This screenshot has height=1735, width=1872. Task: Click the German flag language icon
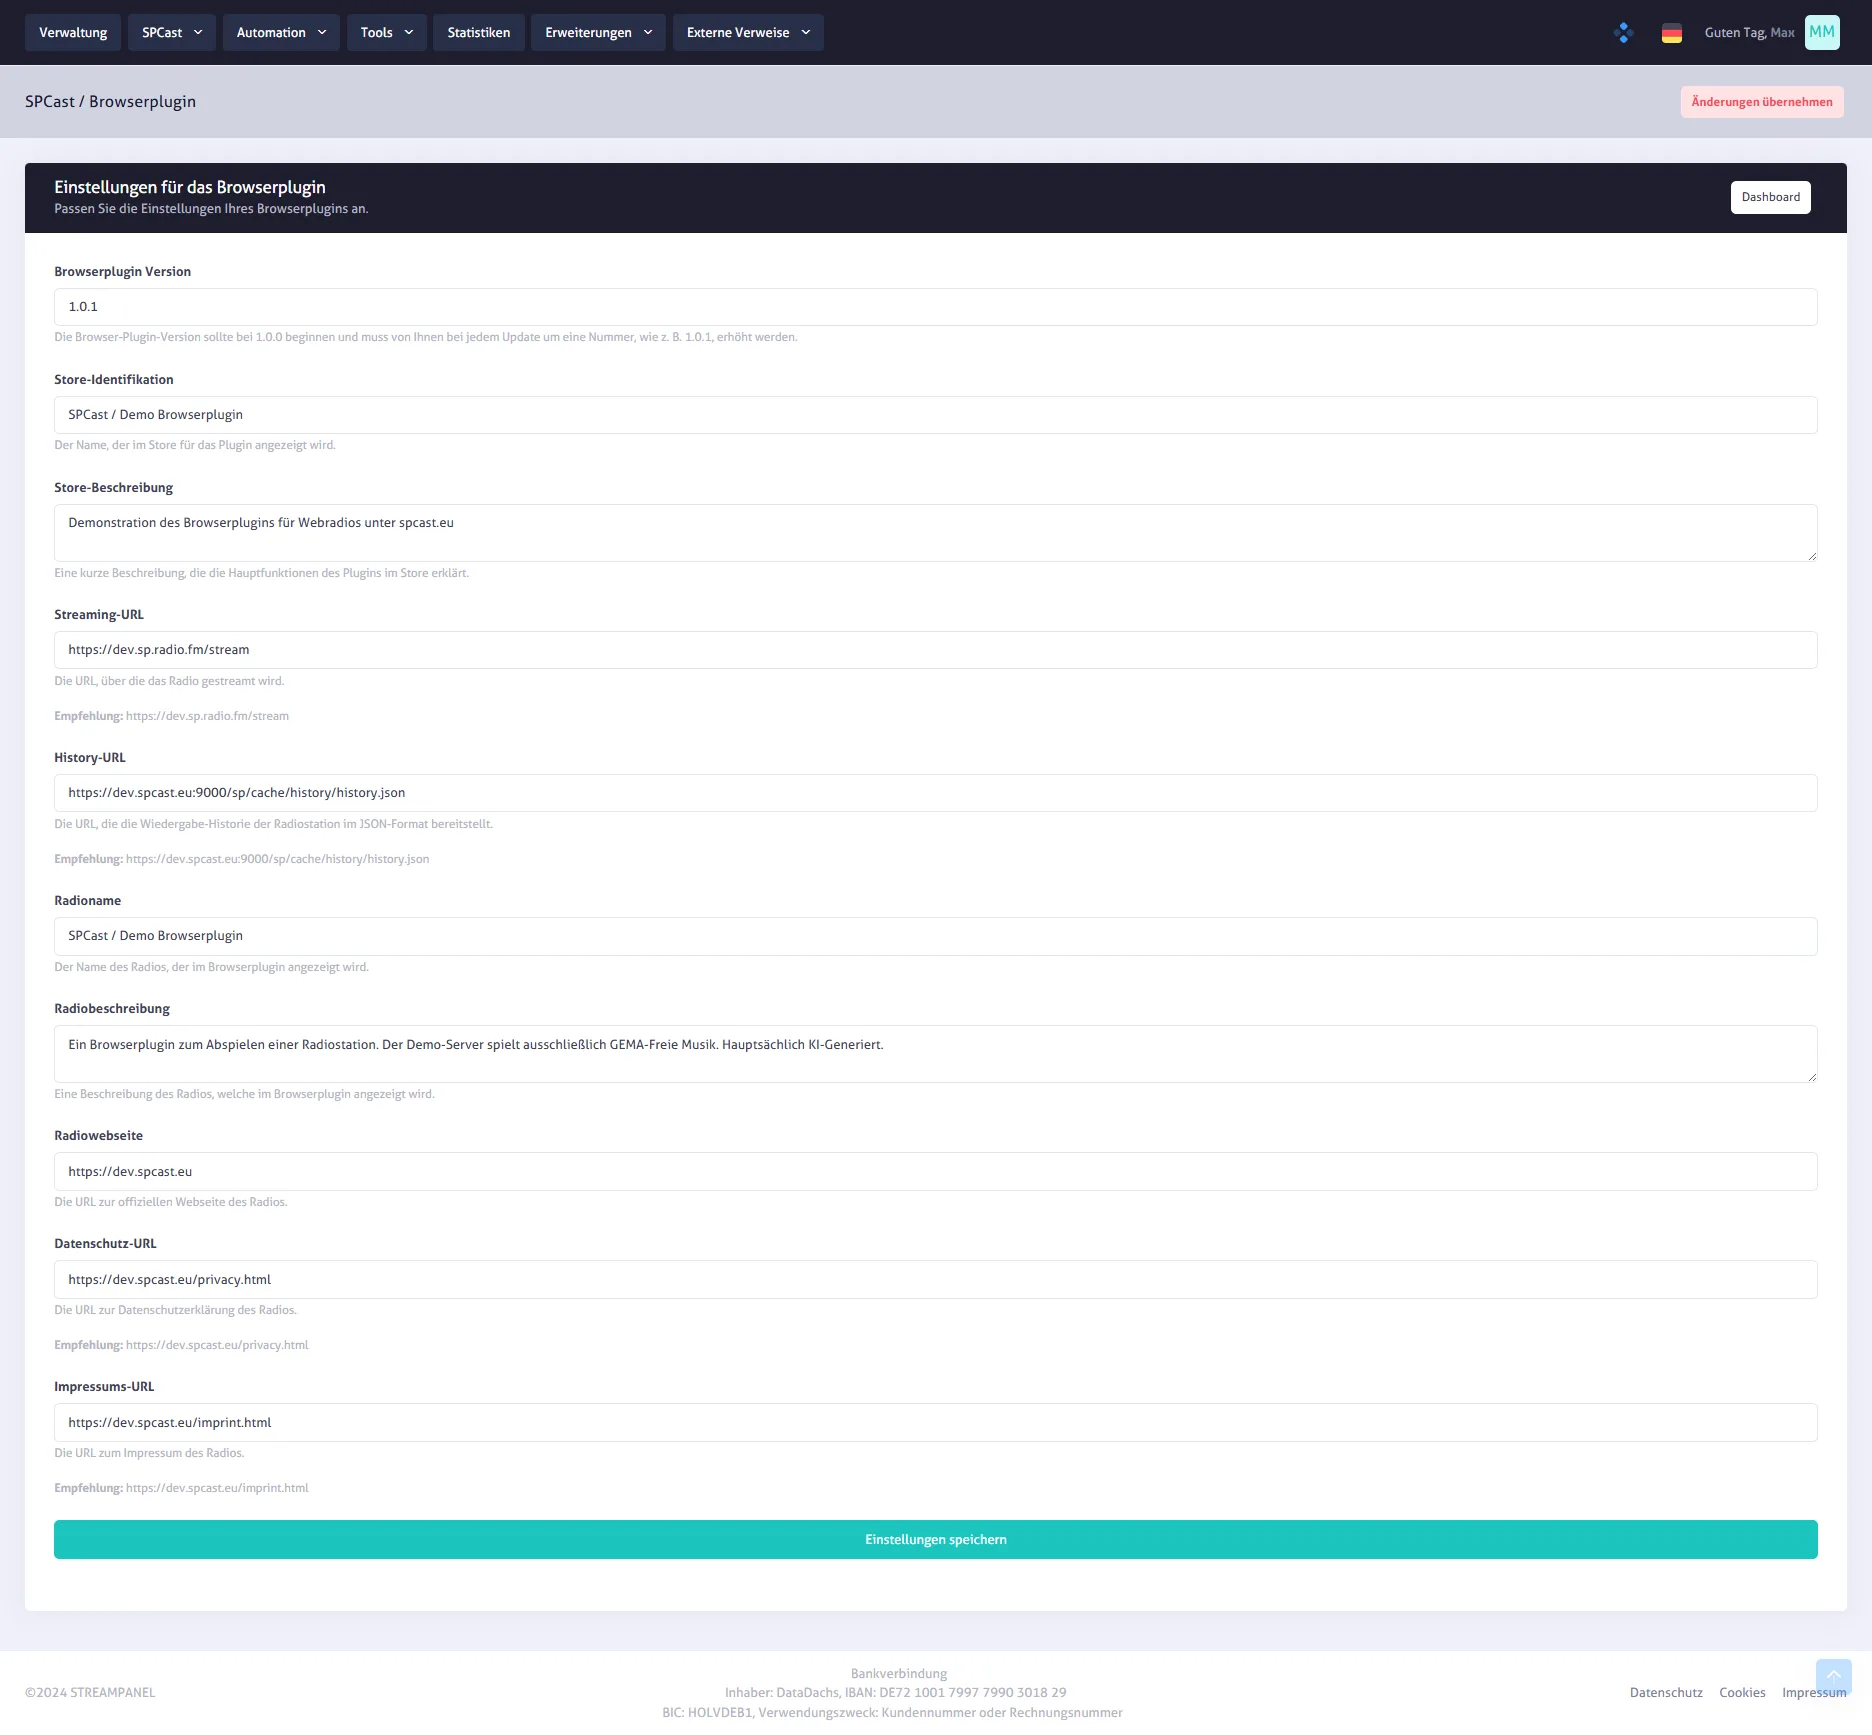click(1672, 33)
